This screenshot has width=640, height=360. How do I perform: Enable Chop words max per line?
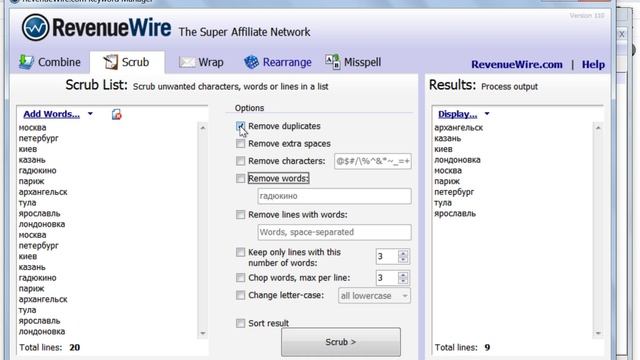pos(240,278)
